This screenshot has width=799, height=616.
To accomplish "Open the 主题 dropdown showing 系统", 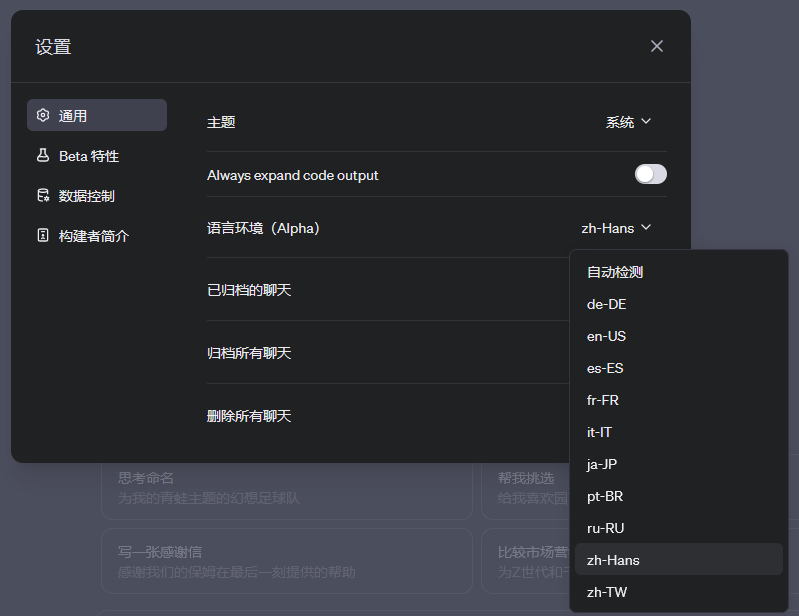I will pyautogui.click(x=628, y=122).
